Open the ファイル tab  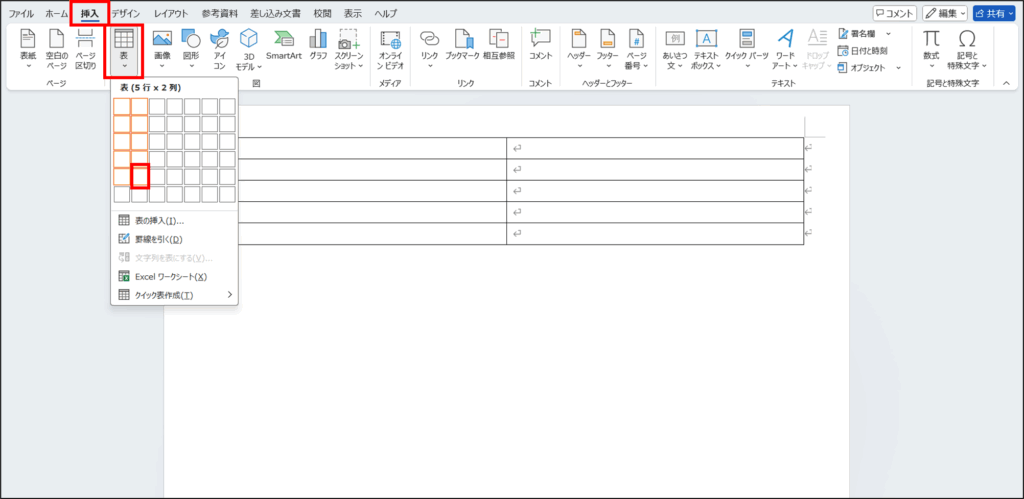point(21,13)
